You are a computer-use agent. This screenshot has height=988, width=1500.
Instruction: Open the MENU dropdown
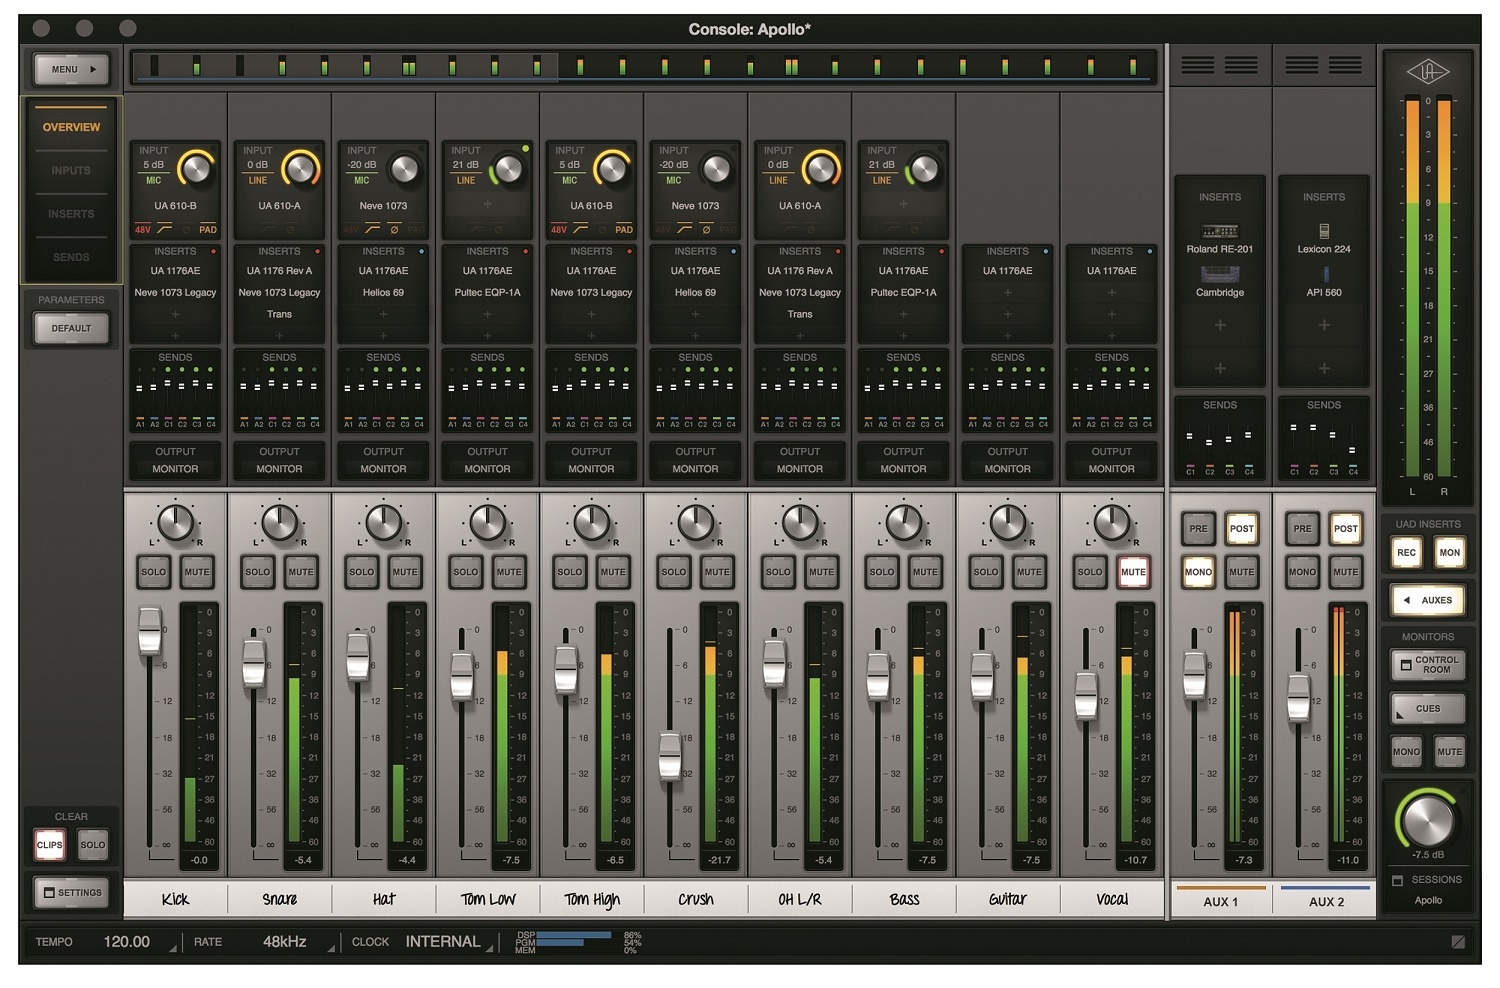tap(72, 70)
